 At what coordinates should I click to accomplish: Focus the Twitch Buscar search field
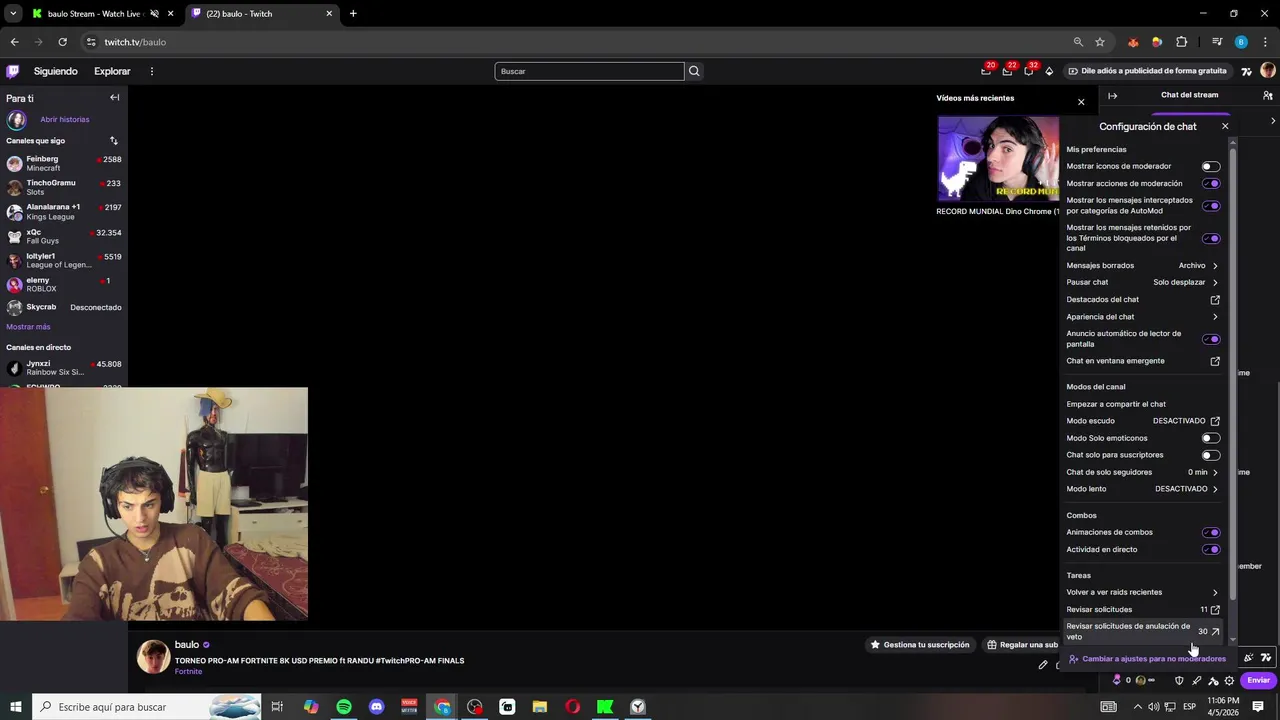(x=589, y=71)
